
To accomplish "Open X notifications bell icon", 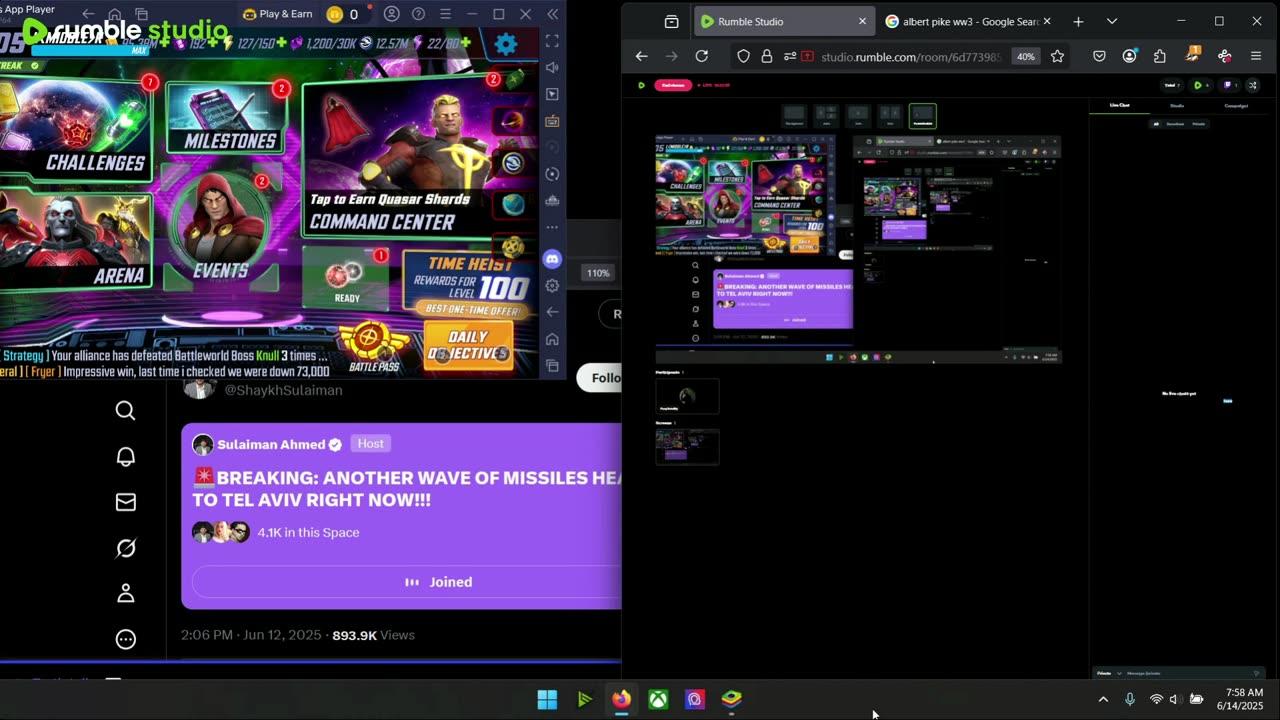I will [125, 457].
